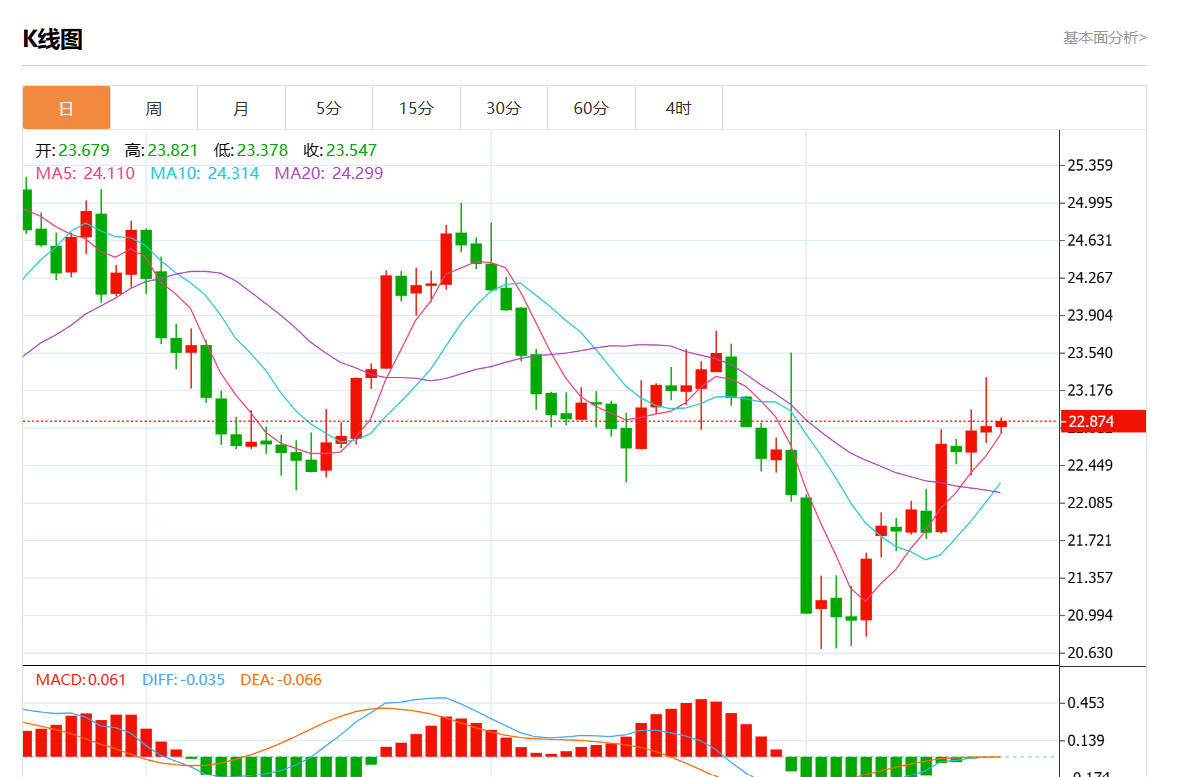Switch to the 周 weekly tab

pyautogui.click(x=154, y=108)
